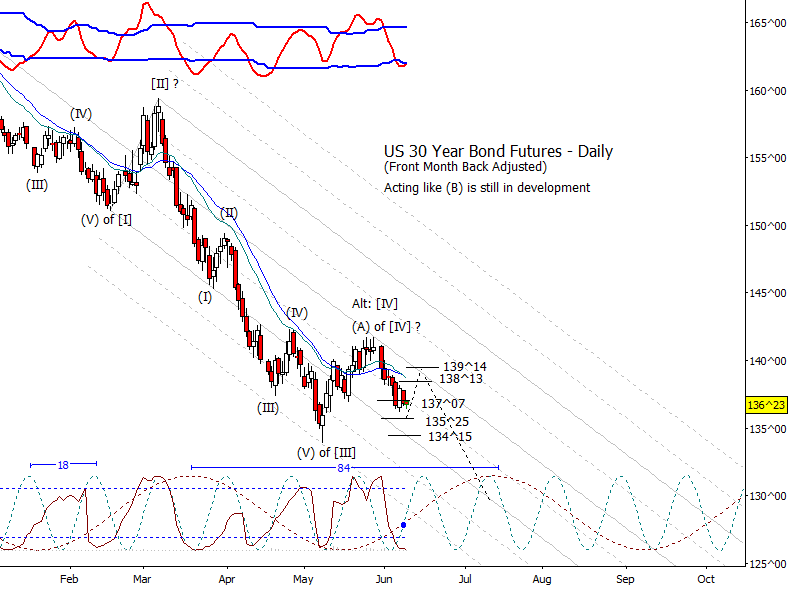Click the 137^07 price level label

point(443,404)
